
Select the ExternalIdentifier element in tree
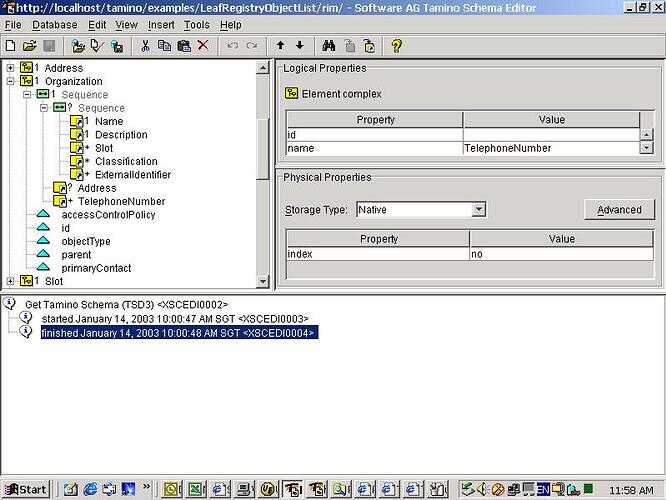(133, 174)
